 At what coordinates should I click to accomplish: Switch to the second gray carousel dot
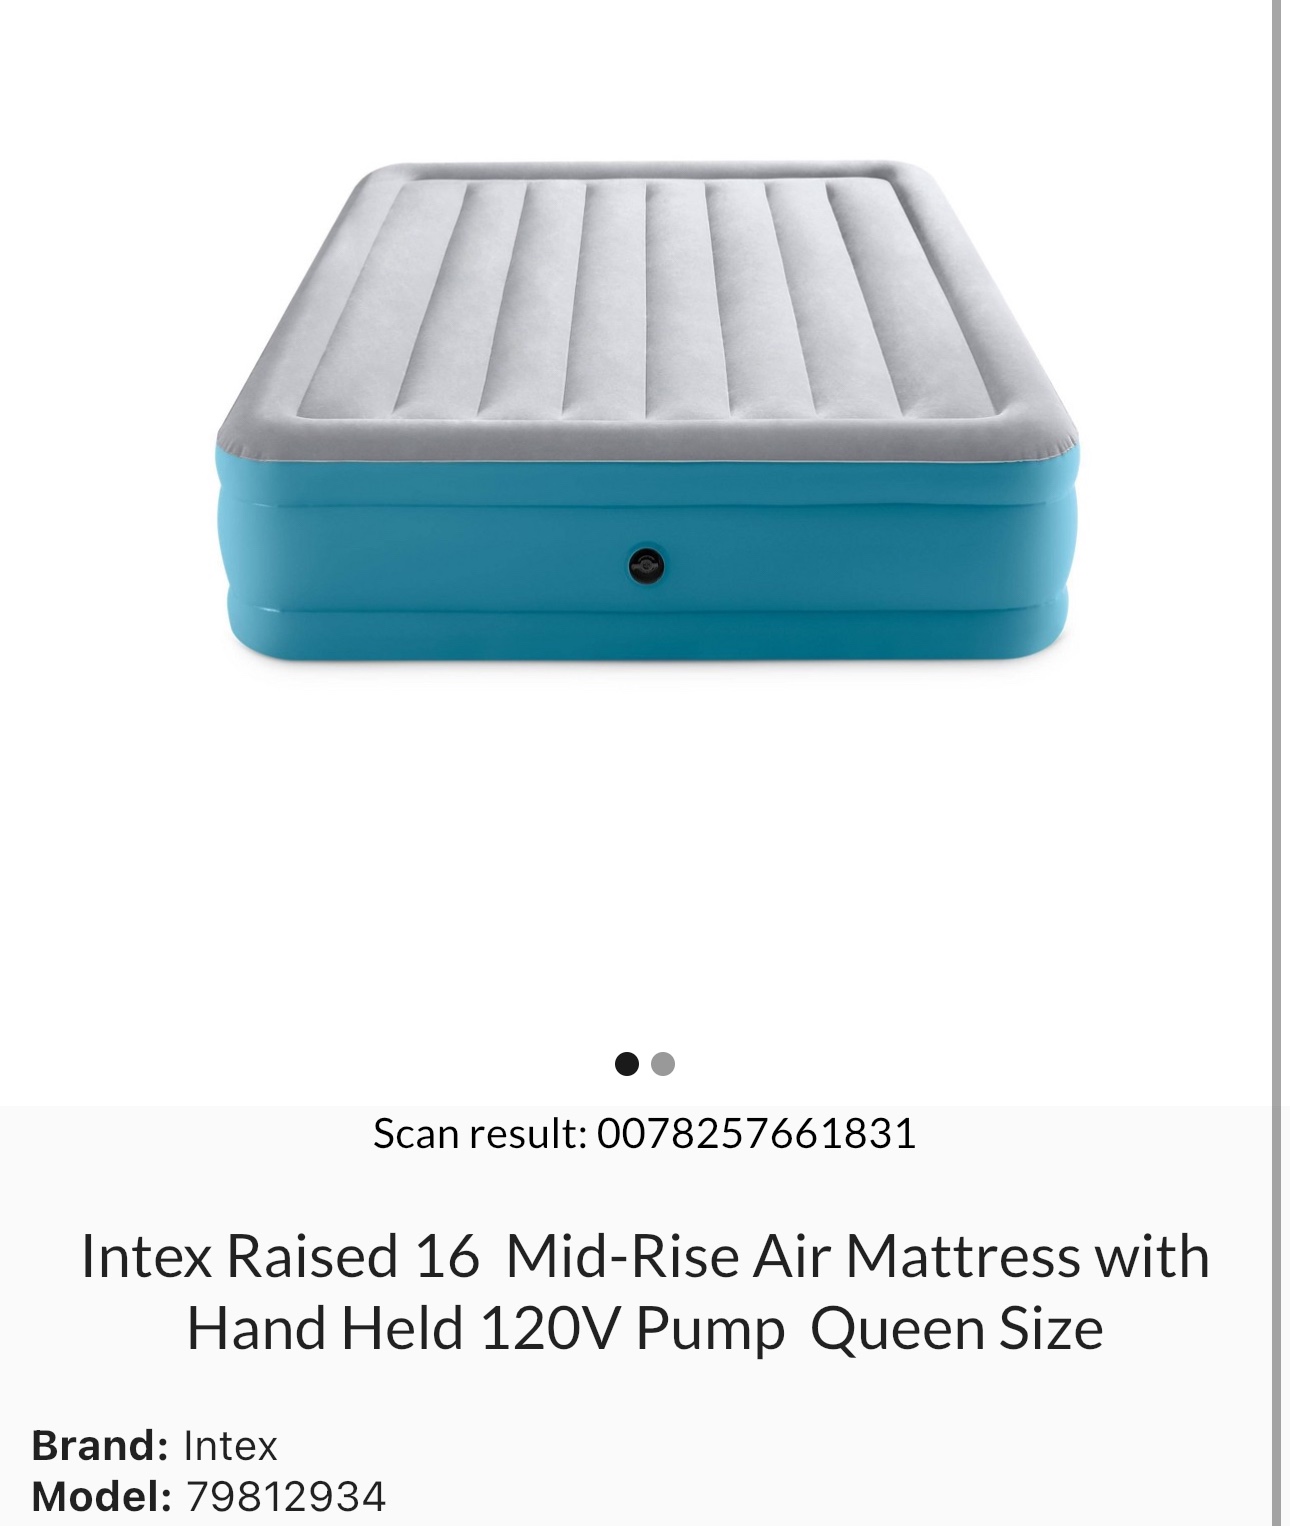click(x=663, y=1064)
